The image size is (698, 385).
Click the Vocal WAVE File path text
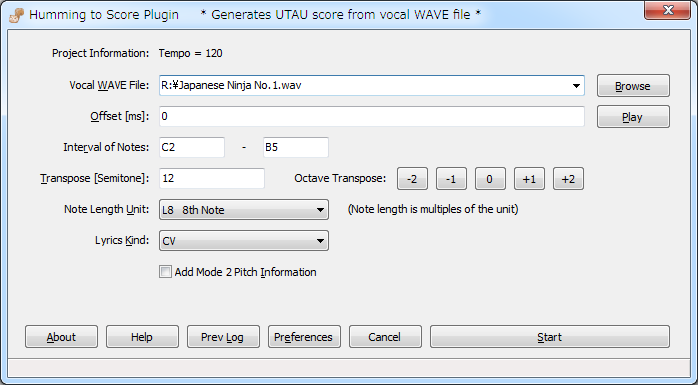(x=231, y=85)
